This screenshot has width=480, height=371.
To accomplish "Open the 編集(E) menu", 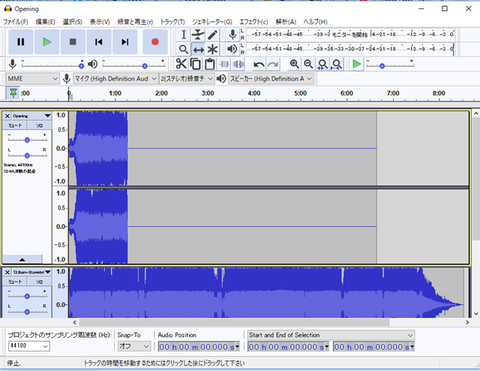I will 45,22.
